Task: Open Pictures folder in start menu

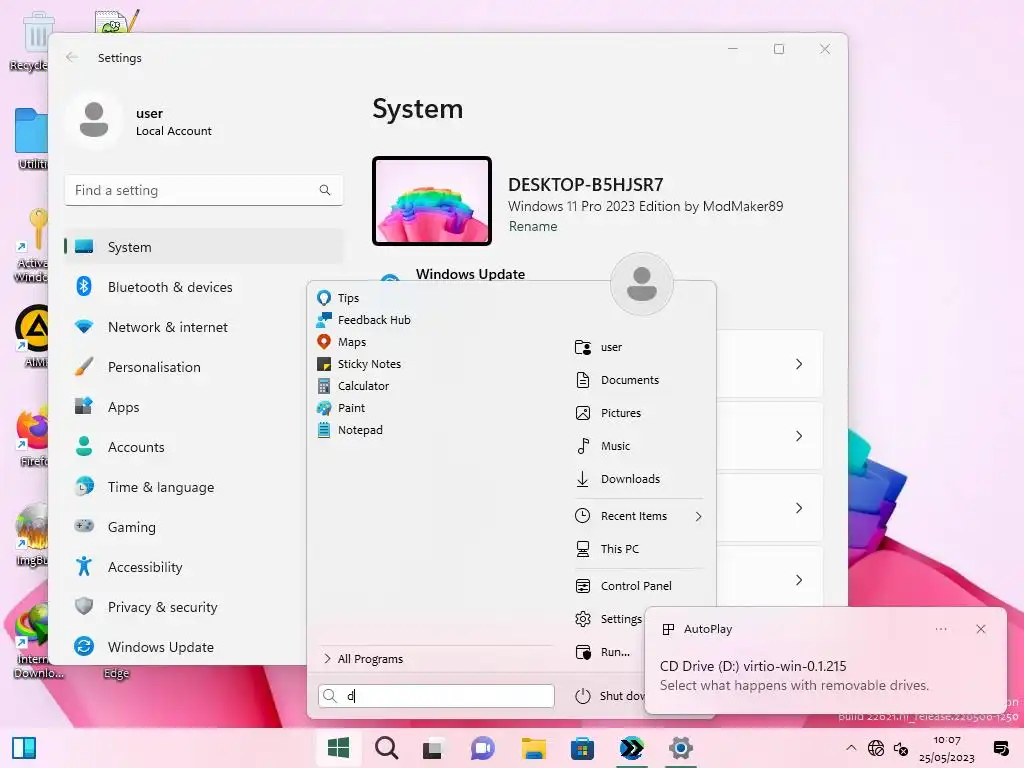Action: click(x=608, y=413)
